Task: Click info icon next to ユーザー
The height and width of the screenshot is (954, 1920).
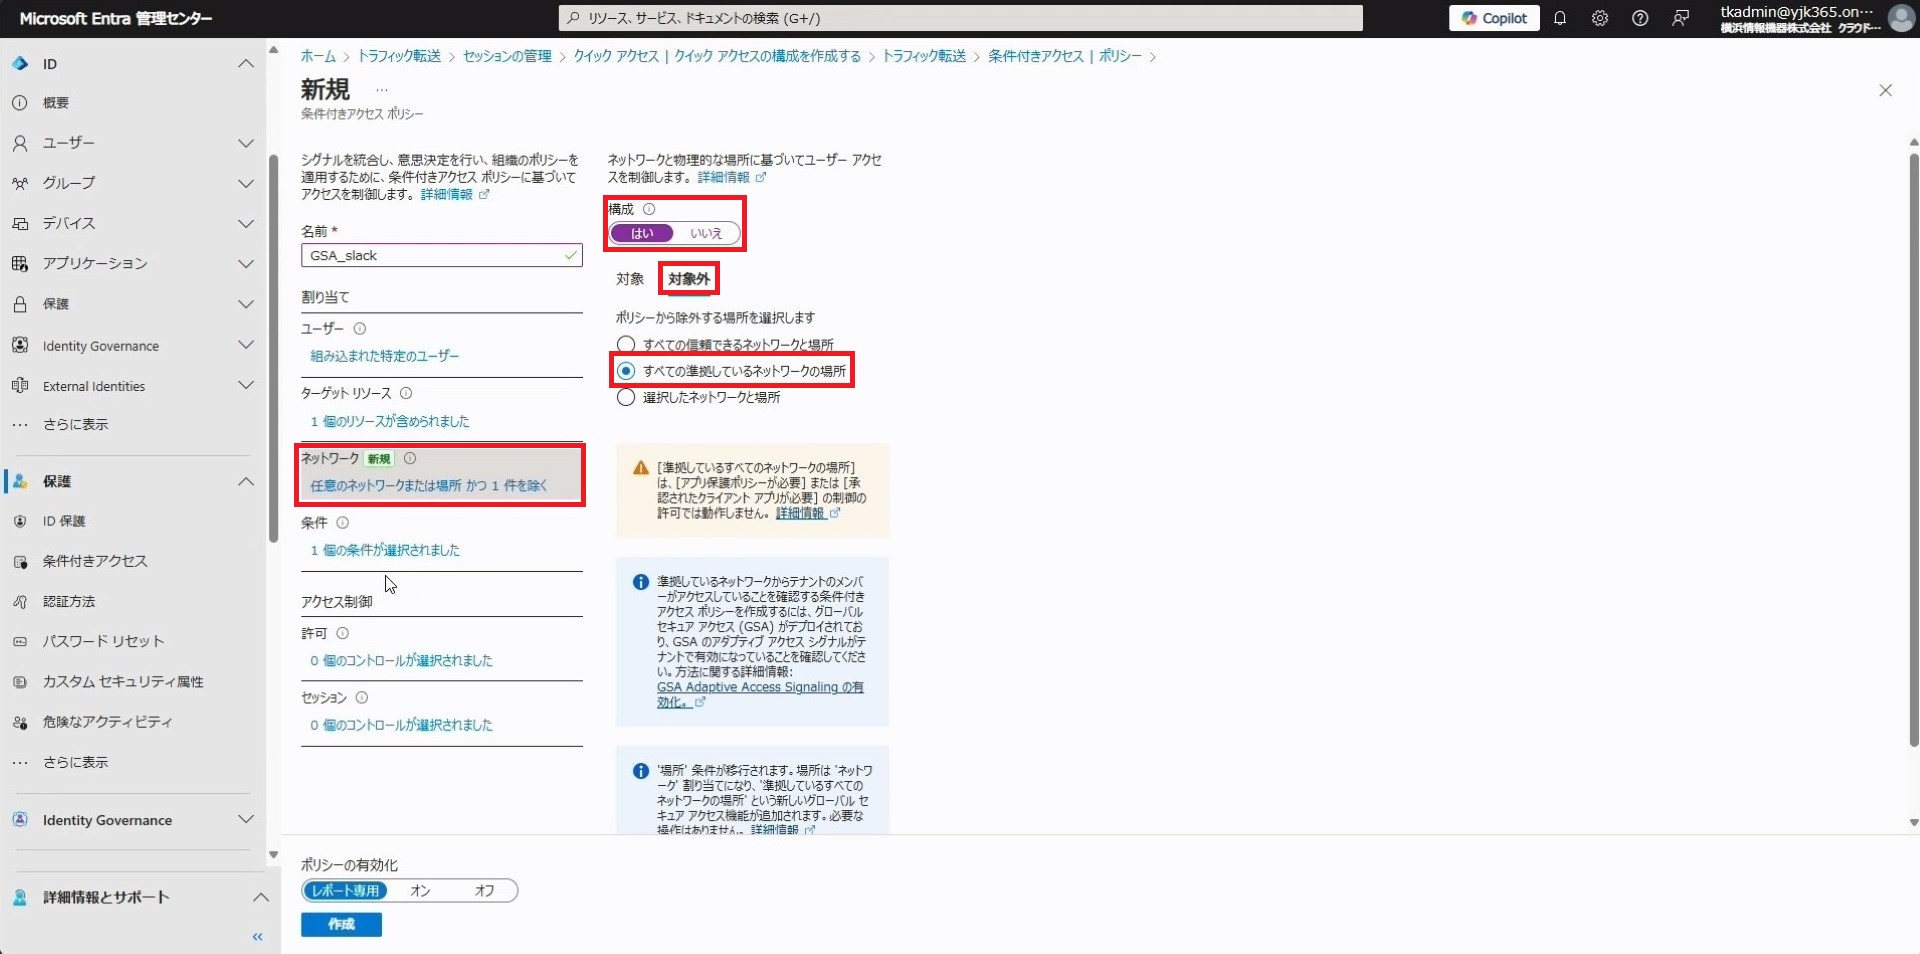Action: click(360, 328)
